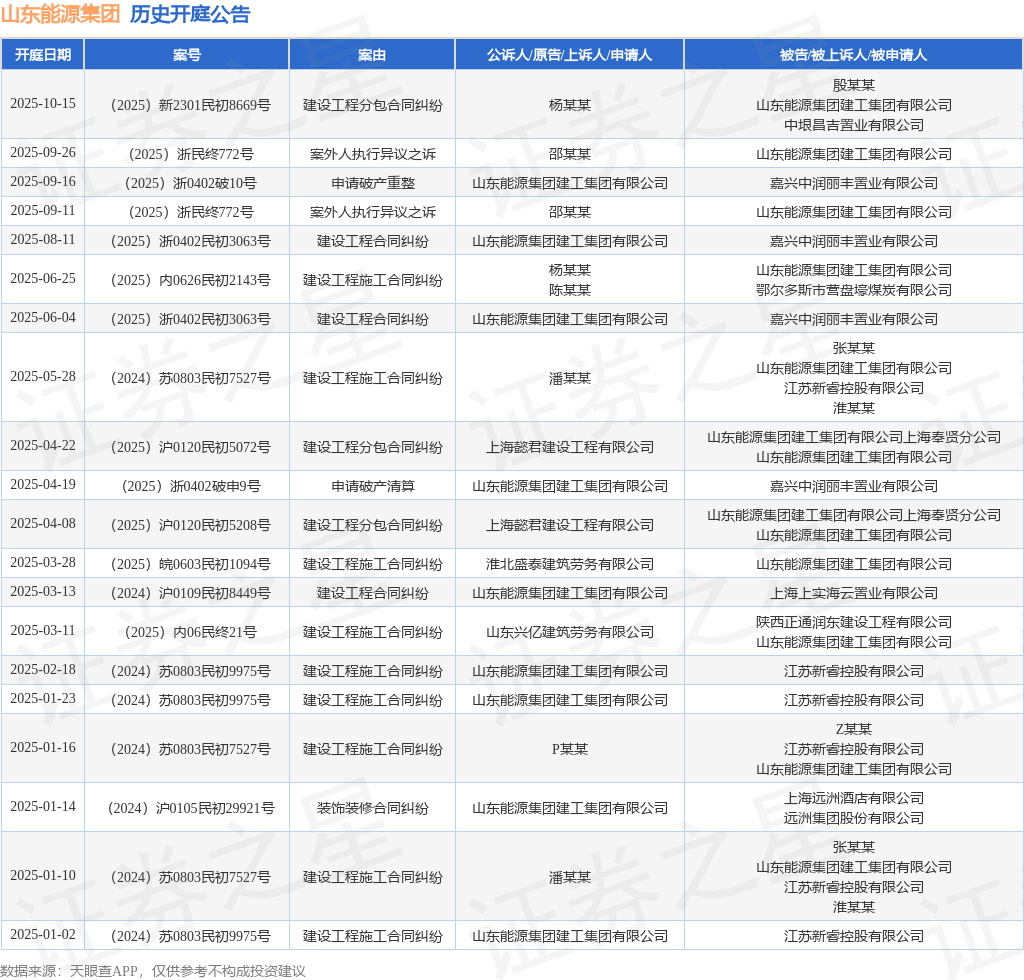This screenshot has height=980, width=1024.
Task: Click plaintiff P某某
Action: click(569, 749)
